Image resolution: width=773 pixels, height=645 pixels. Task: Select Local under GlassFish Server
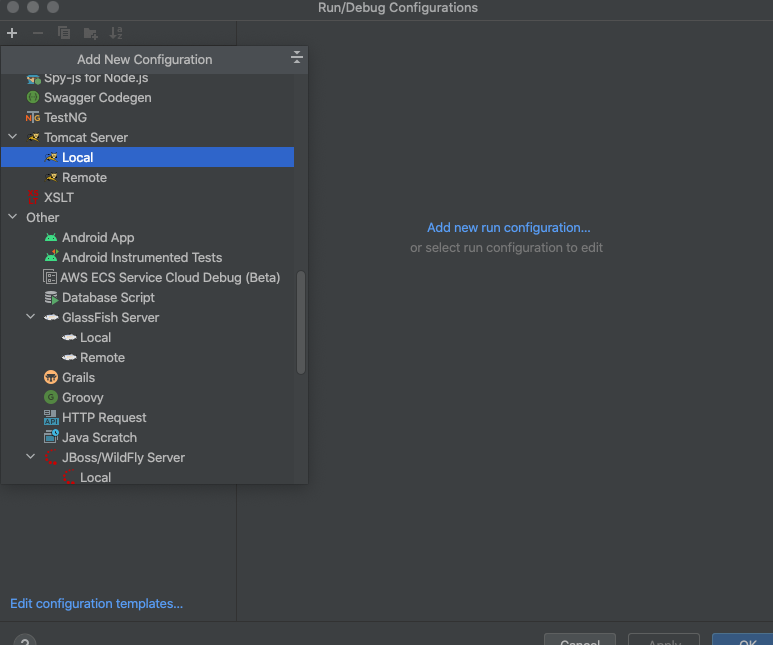147,337
